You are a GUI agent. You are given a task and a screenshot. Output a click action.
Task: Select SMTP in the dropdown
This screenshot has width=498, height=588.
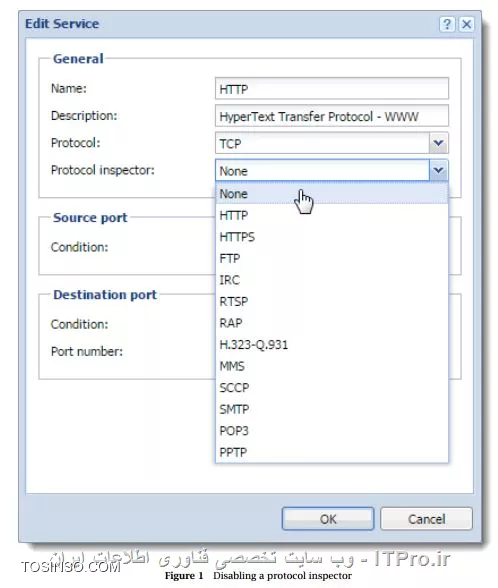click(x=332, y=410)
